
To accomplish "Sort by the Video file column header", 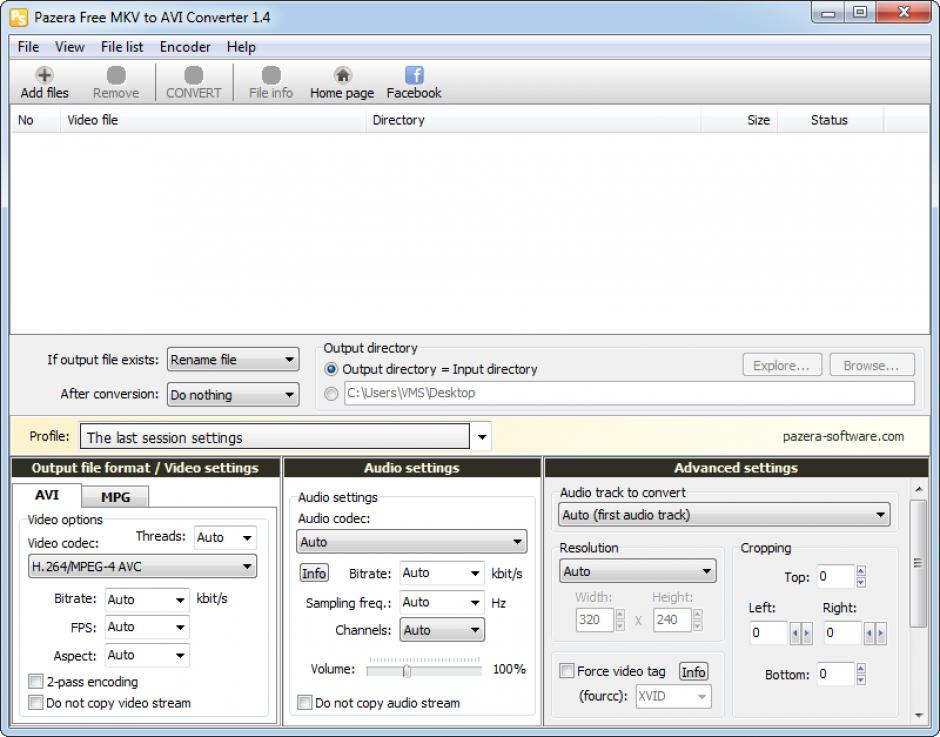I will [x=213, y=120].
